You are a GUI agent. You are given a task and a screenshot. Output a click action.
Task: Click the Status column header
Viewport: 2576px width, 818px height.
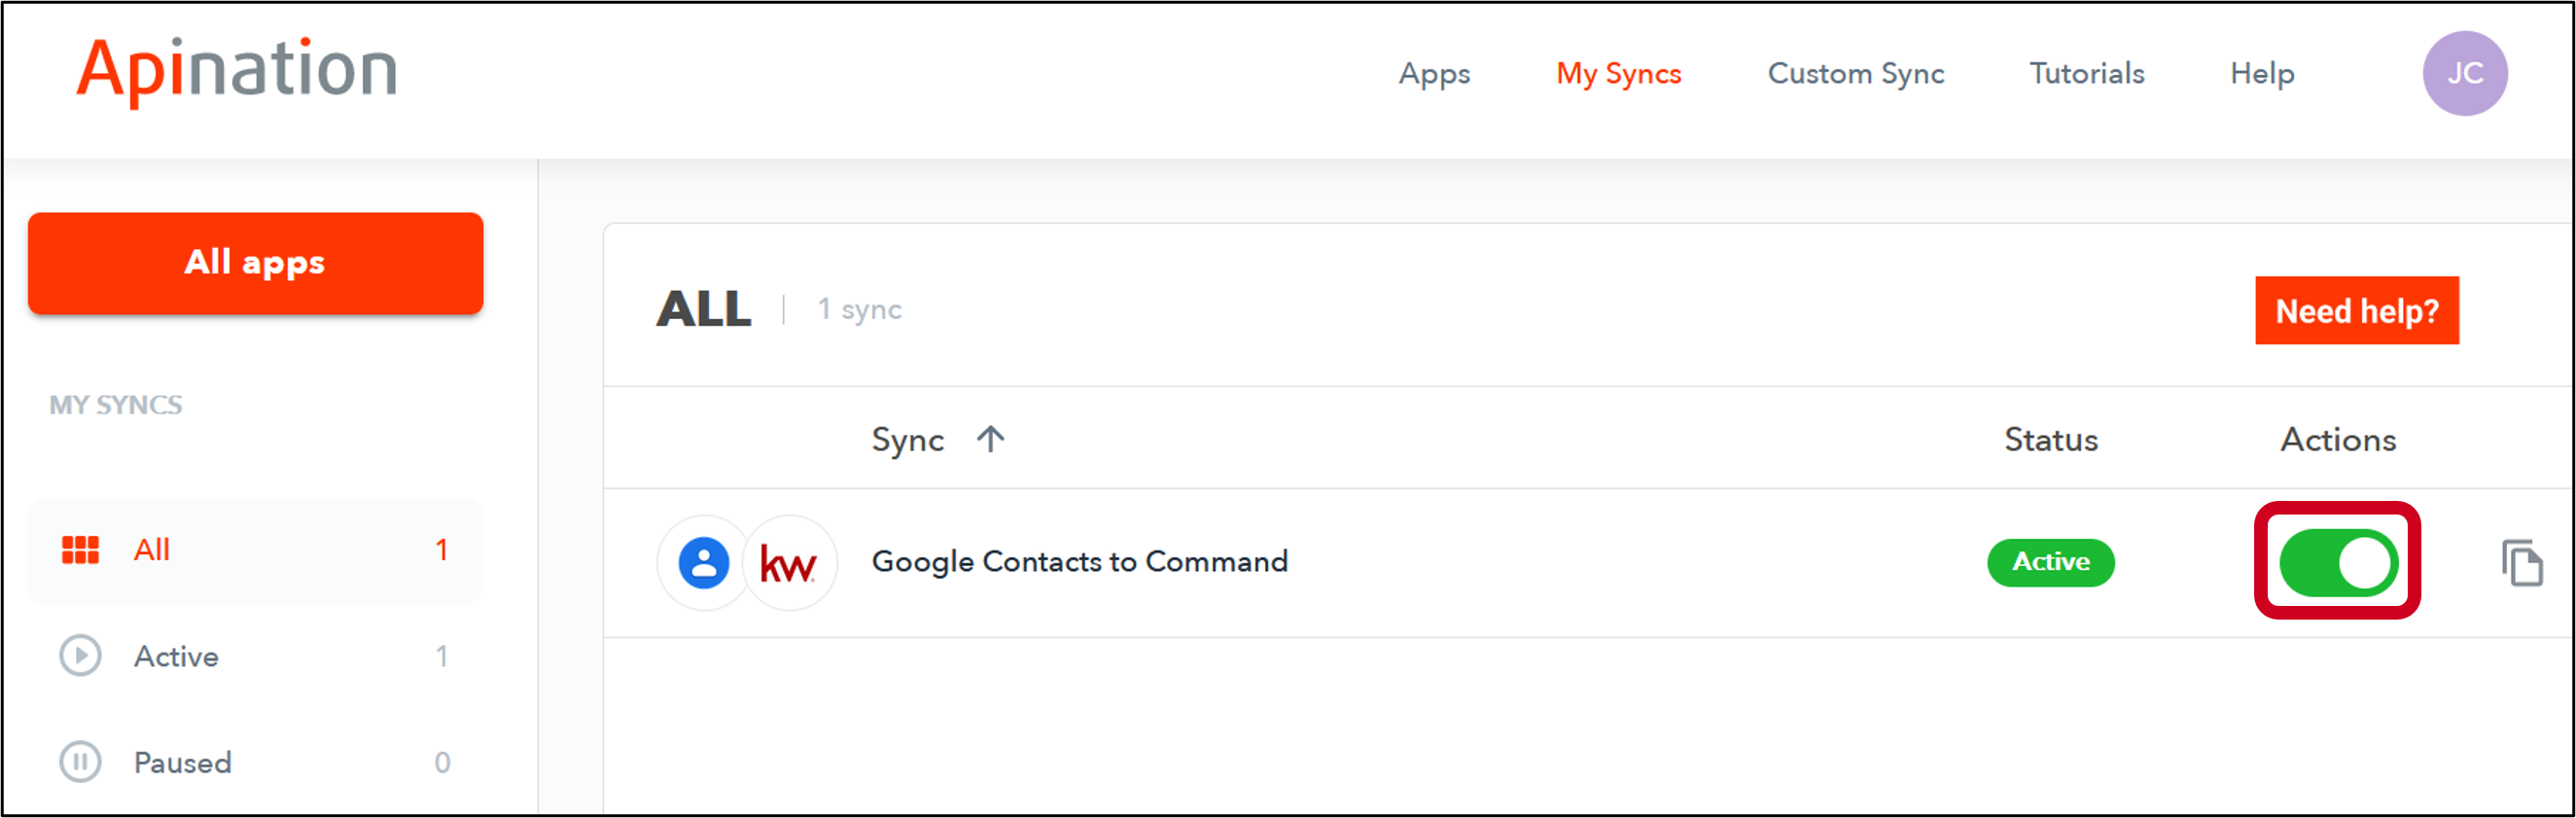(2050, 440)
